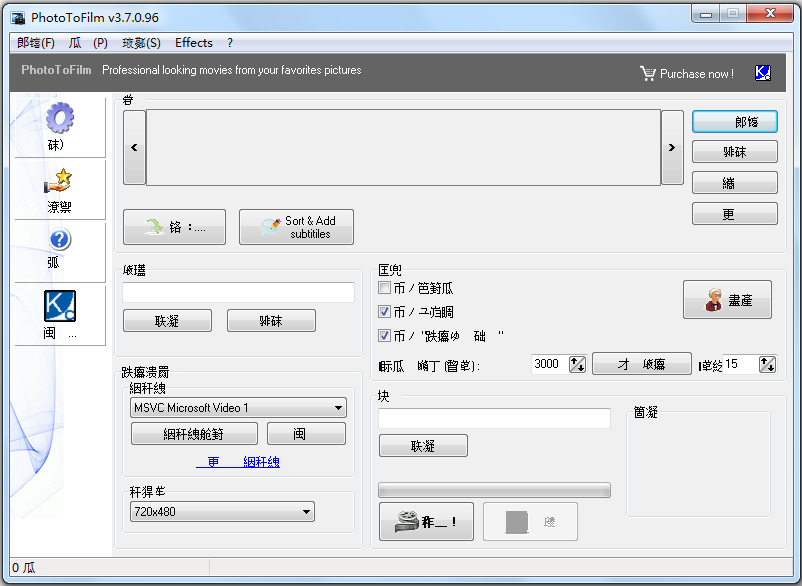The width and height of the screenshot is (802, 586).
Task: Click the movie creation progress bar
Action: [494, 490]
